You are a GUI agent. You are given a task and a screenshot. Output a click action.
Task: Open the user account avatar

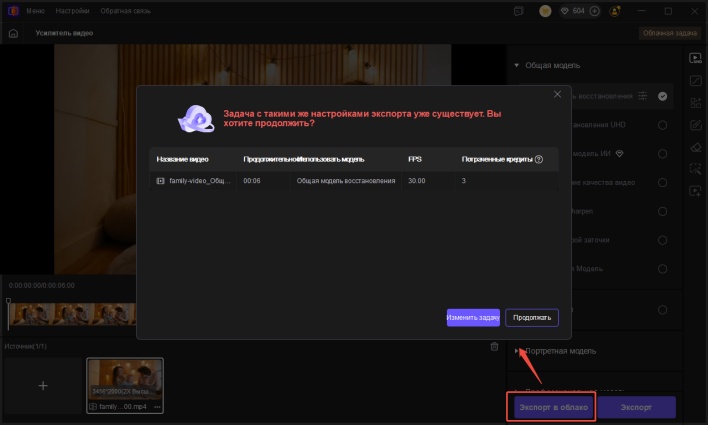coord(613,11)
